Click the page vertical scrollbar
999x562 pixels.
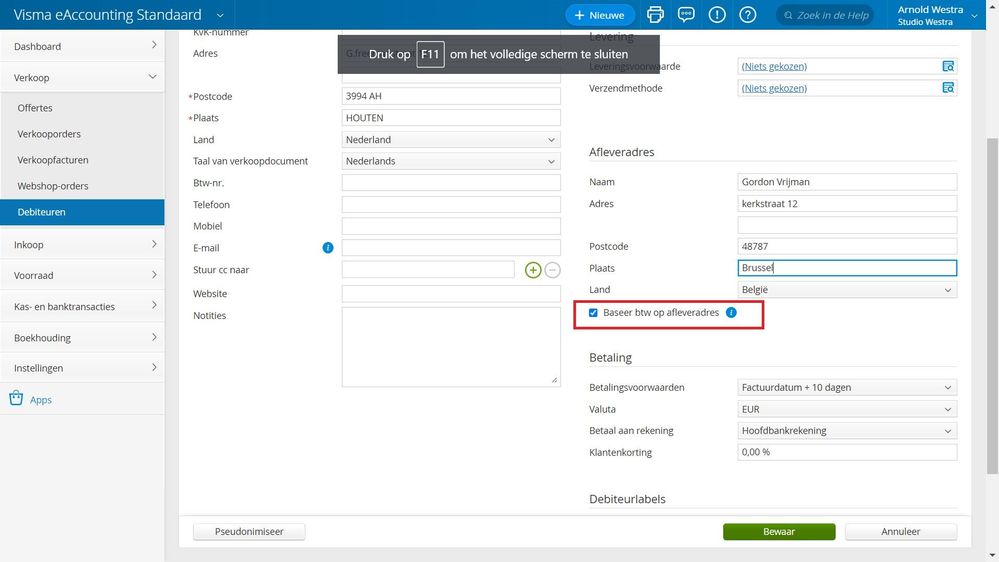[992, 306]
